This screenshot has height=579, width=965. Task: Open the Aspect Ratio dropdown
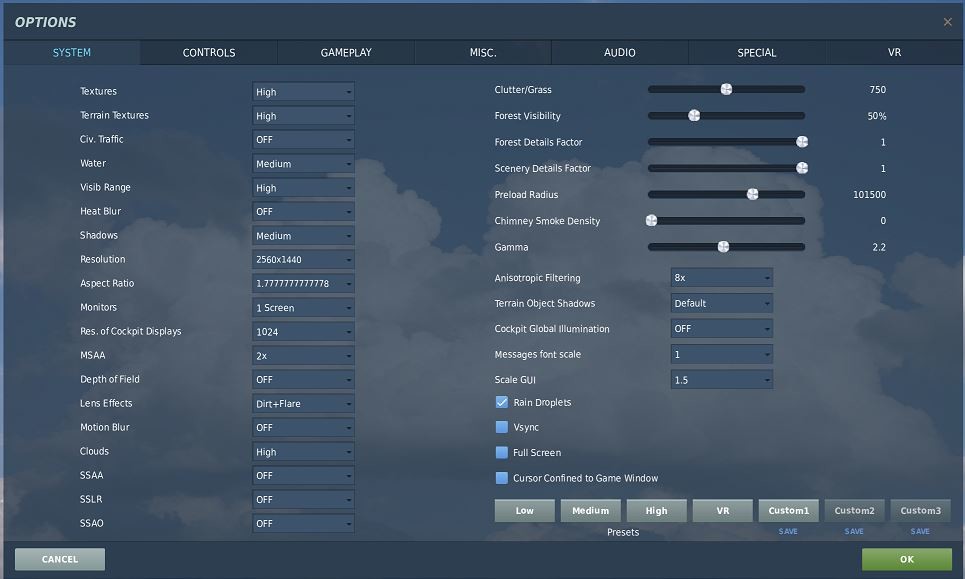[x=303, y=284]
